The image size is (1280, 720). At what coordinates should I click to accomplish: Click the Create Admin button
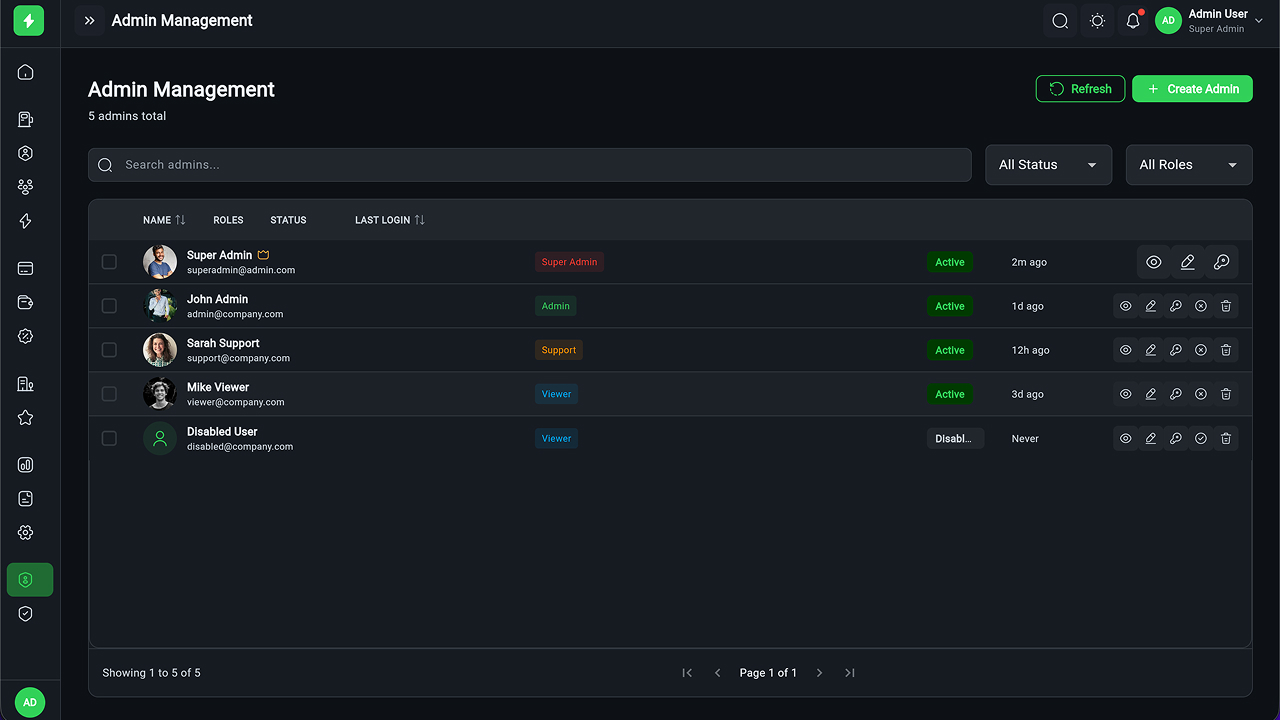[1192, 89]
